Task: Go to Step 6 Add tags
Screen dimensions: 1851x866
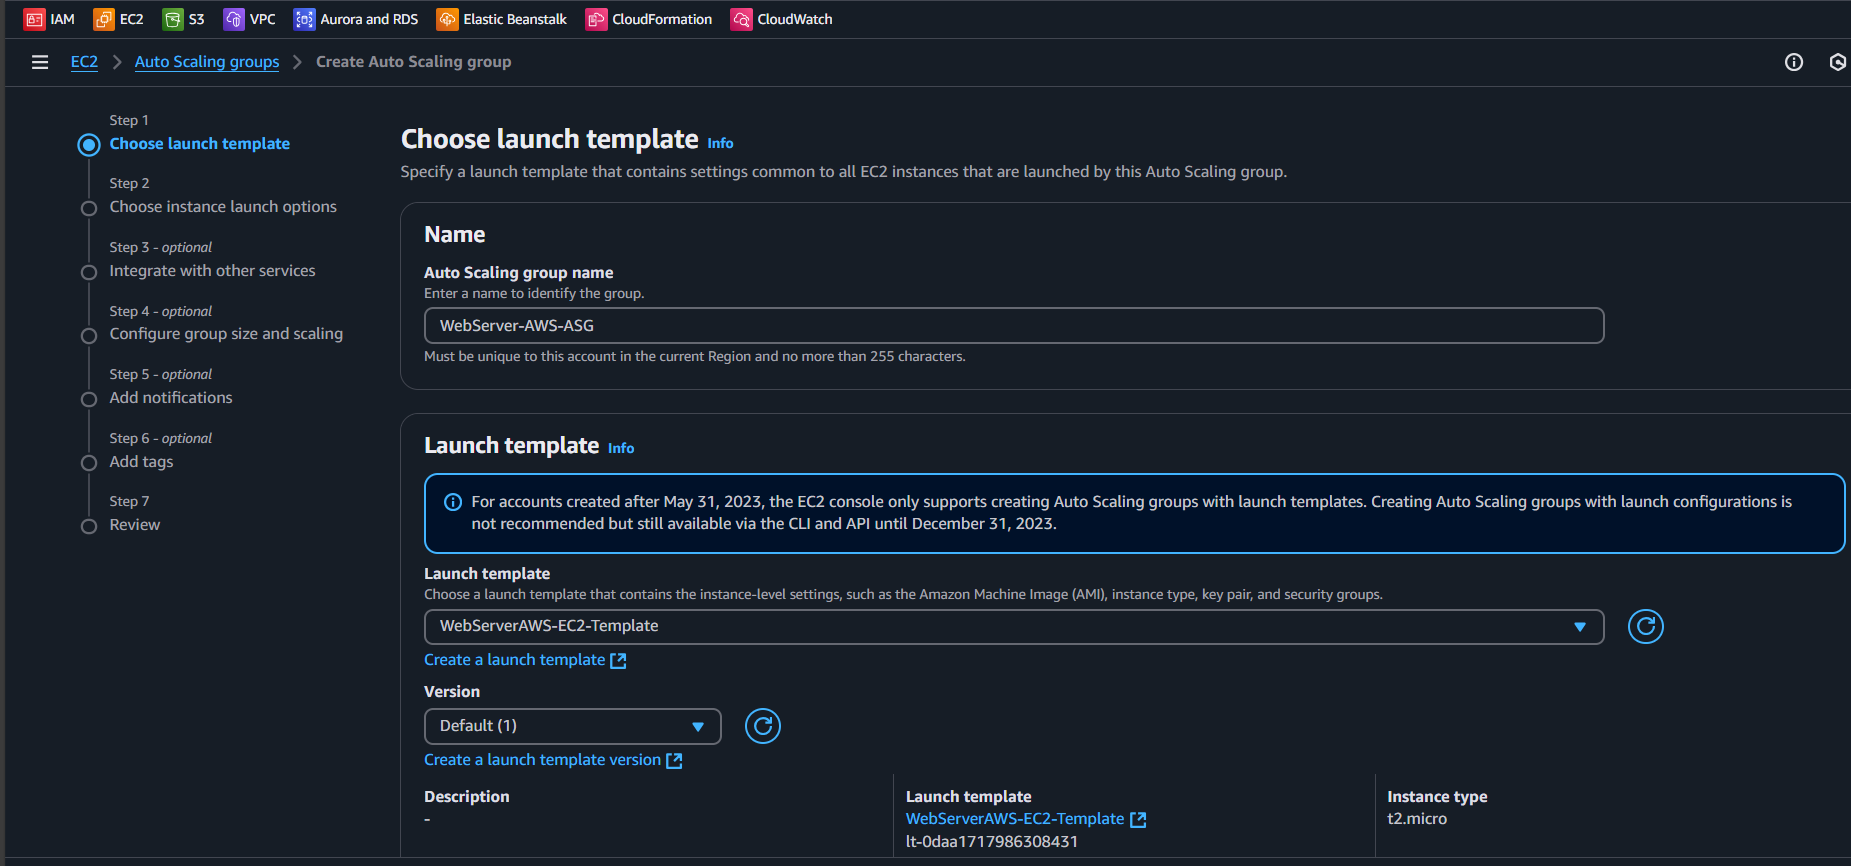Action: click(x=141, y=462)
